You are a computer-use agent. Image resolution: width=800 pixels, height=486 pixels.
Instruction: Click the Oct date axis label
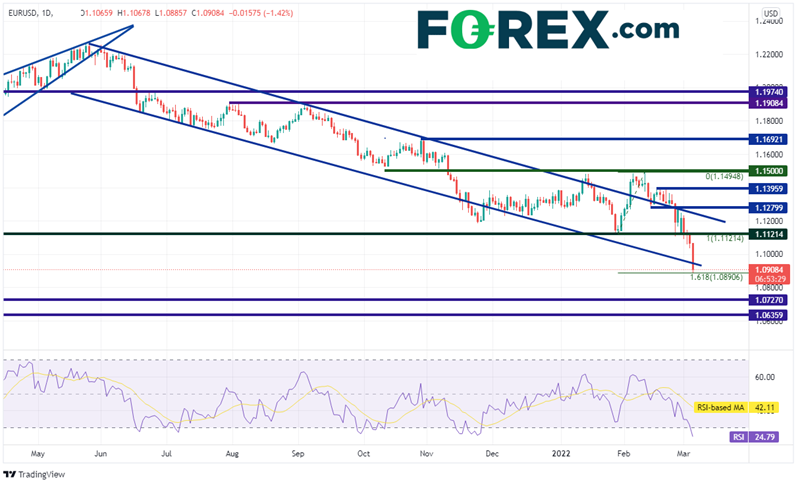tap(363, 453)
